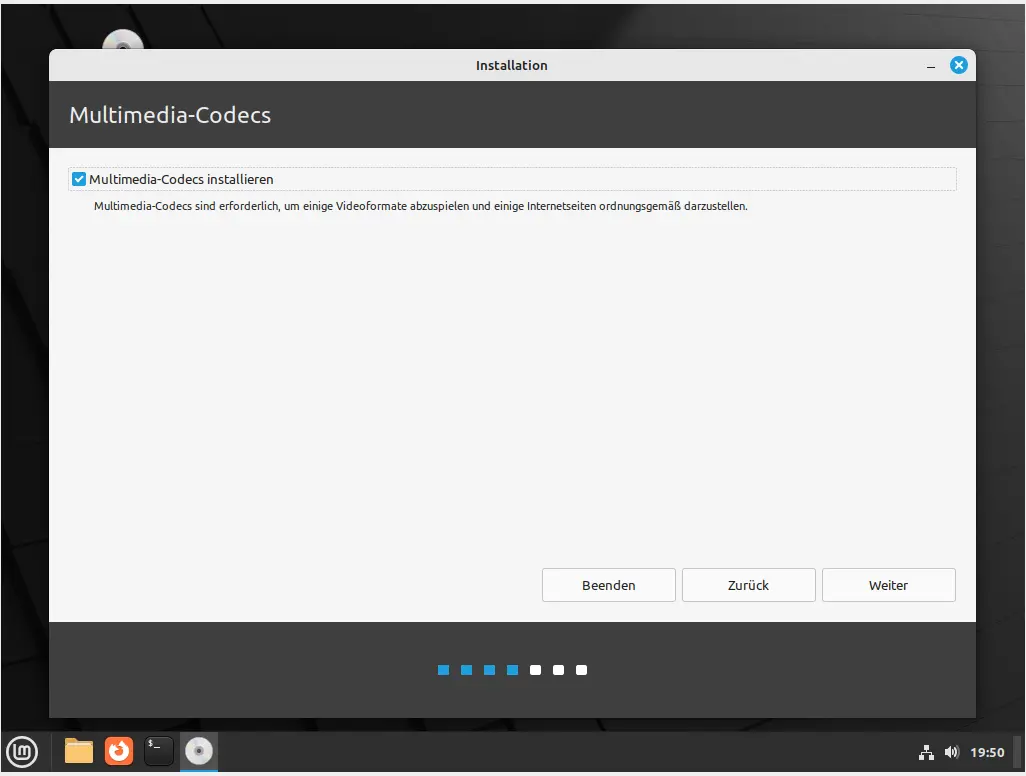Uncheck 'Multimedia-Codecs installieren' checkbox
Image resolution: width=1026 pixels, height=776 pixels.
[x=79, y=179]
